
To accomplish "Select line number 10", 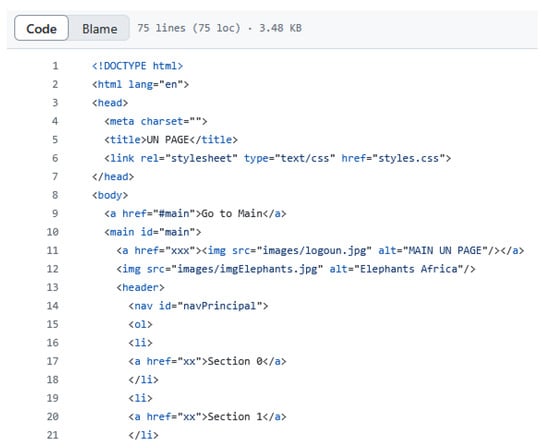I will 53,232.
